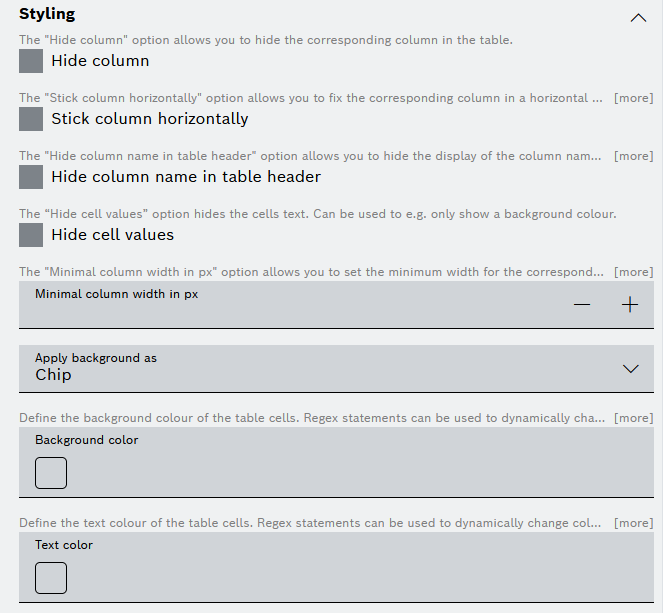Read more about background colour description
The height and width of the screenshot is (613, 664).
coord(633,417)
